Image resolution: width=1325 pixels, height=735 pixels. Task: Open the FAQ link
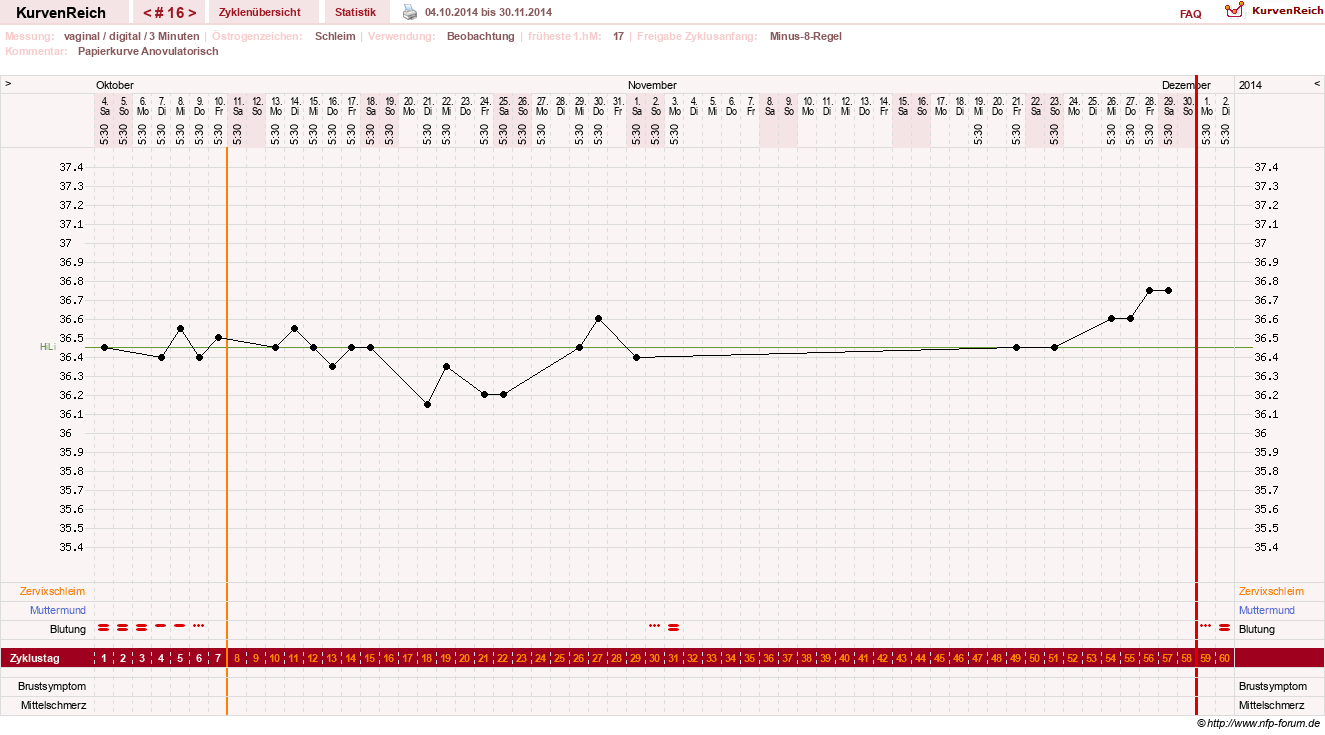(x=1191, y=14)
